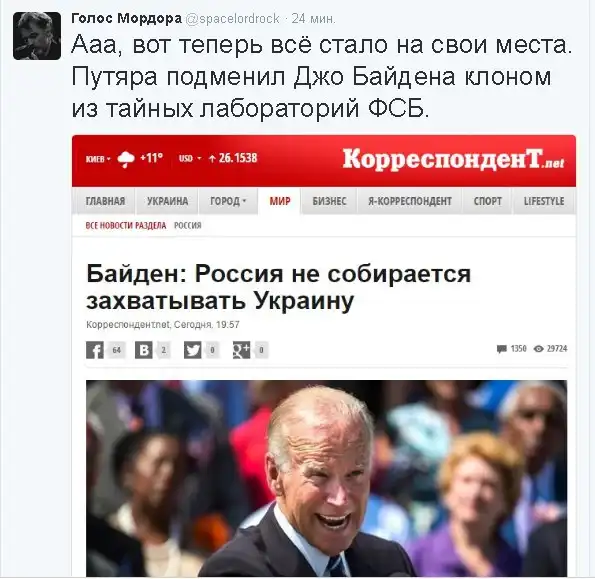Click the Россия subsection link
Image resolution: width=595 pixels, height=579 pixels.
coord(187,226)
